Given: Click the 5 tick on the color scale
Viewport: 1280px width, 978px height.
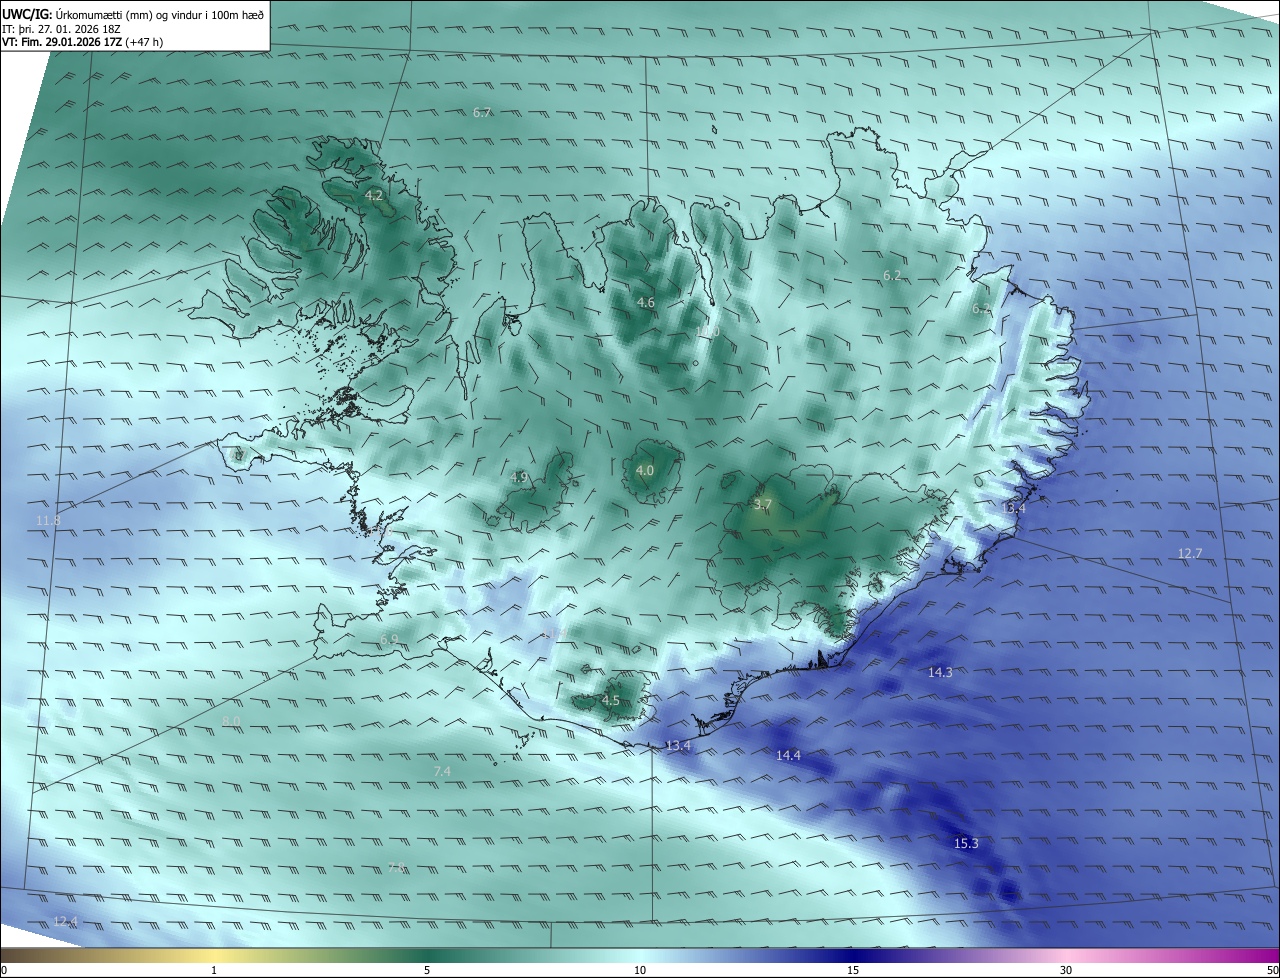Looking at the screenshot, I should click(427, 970).
